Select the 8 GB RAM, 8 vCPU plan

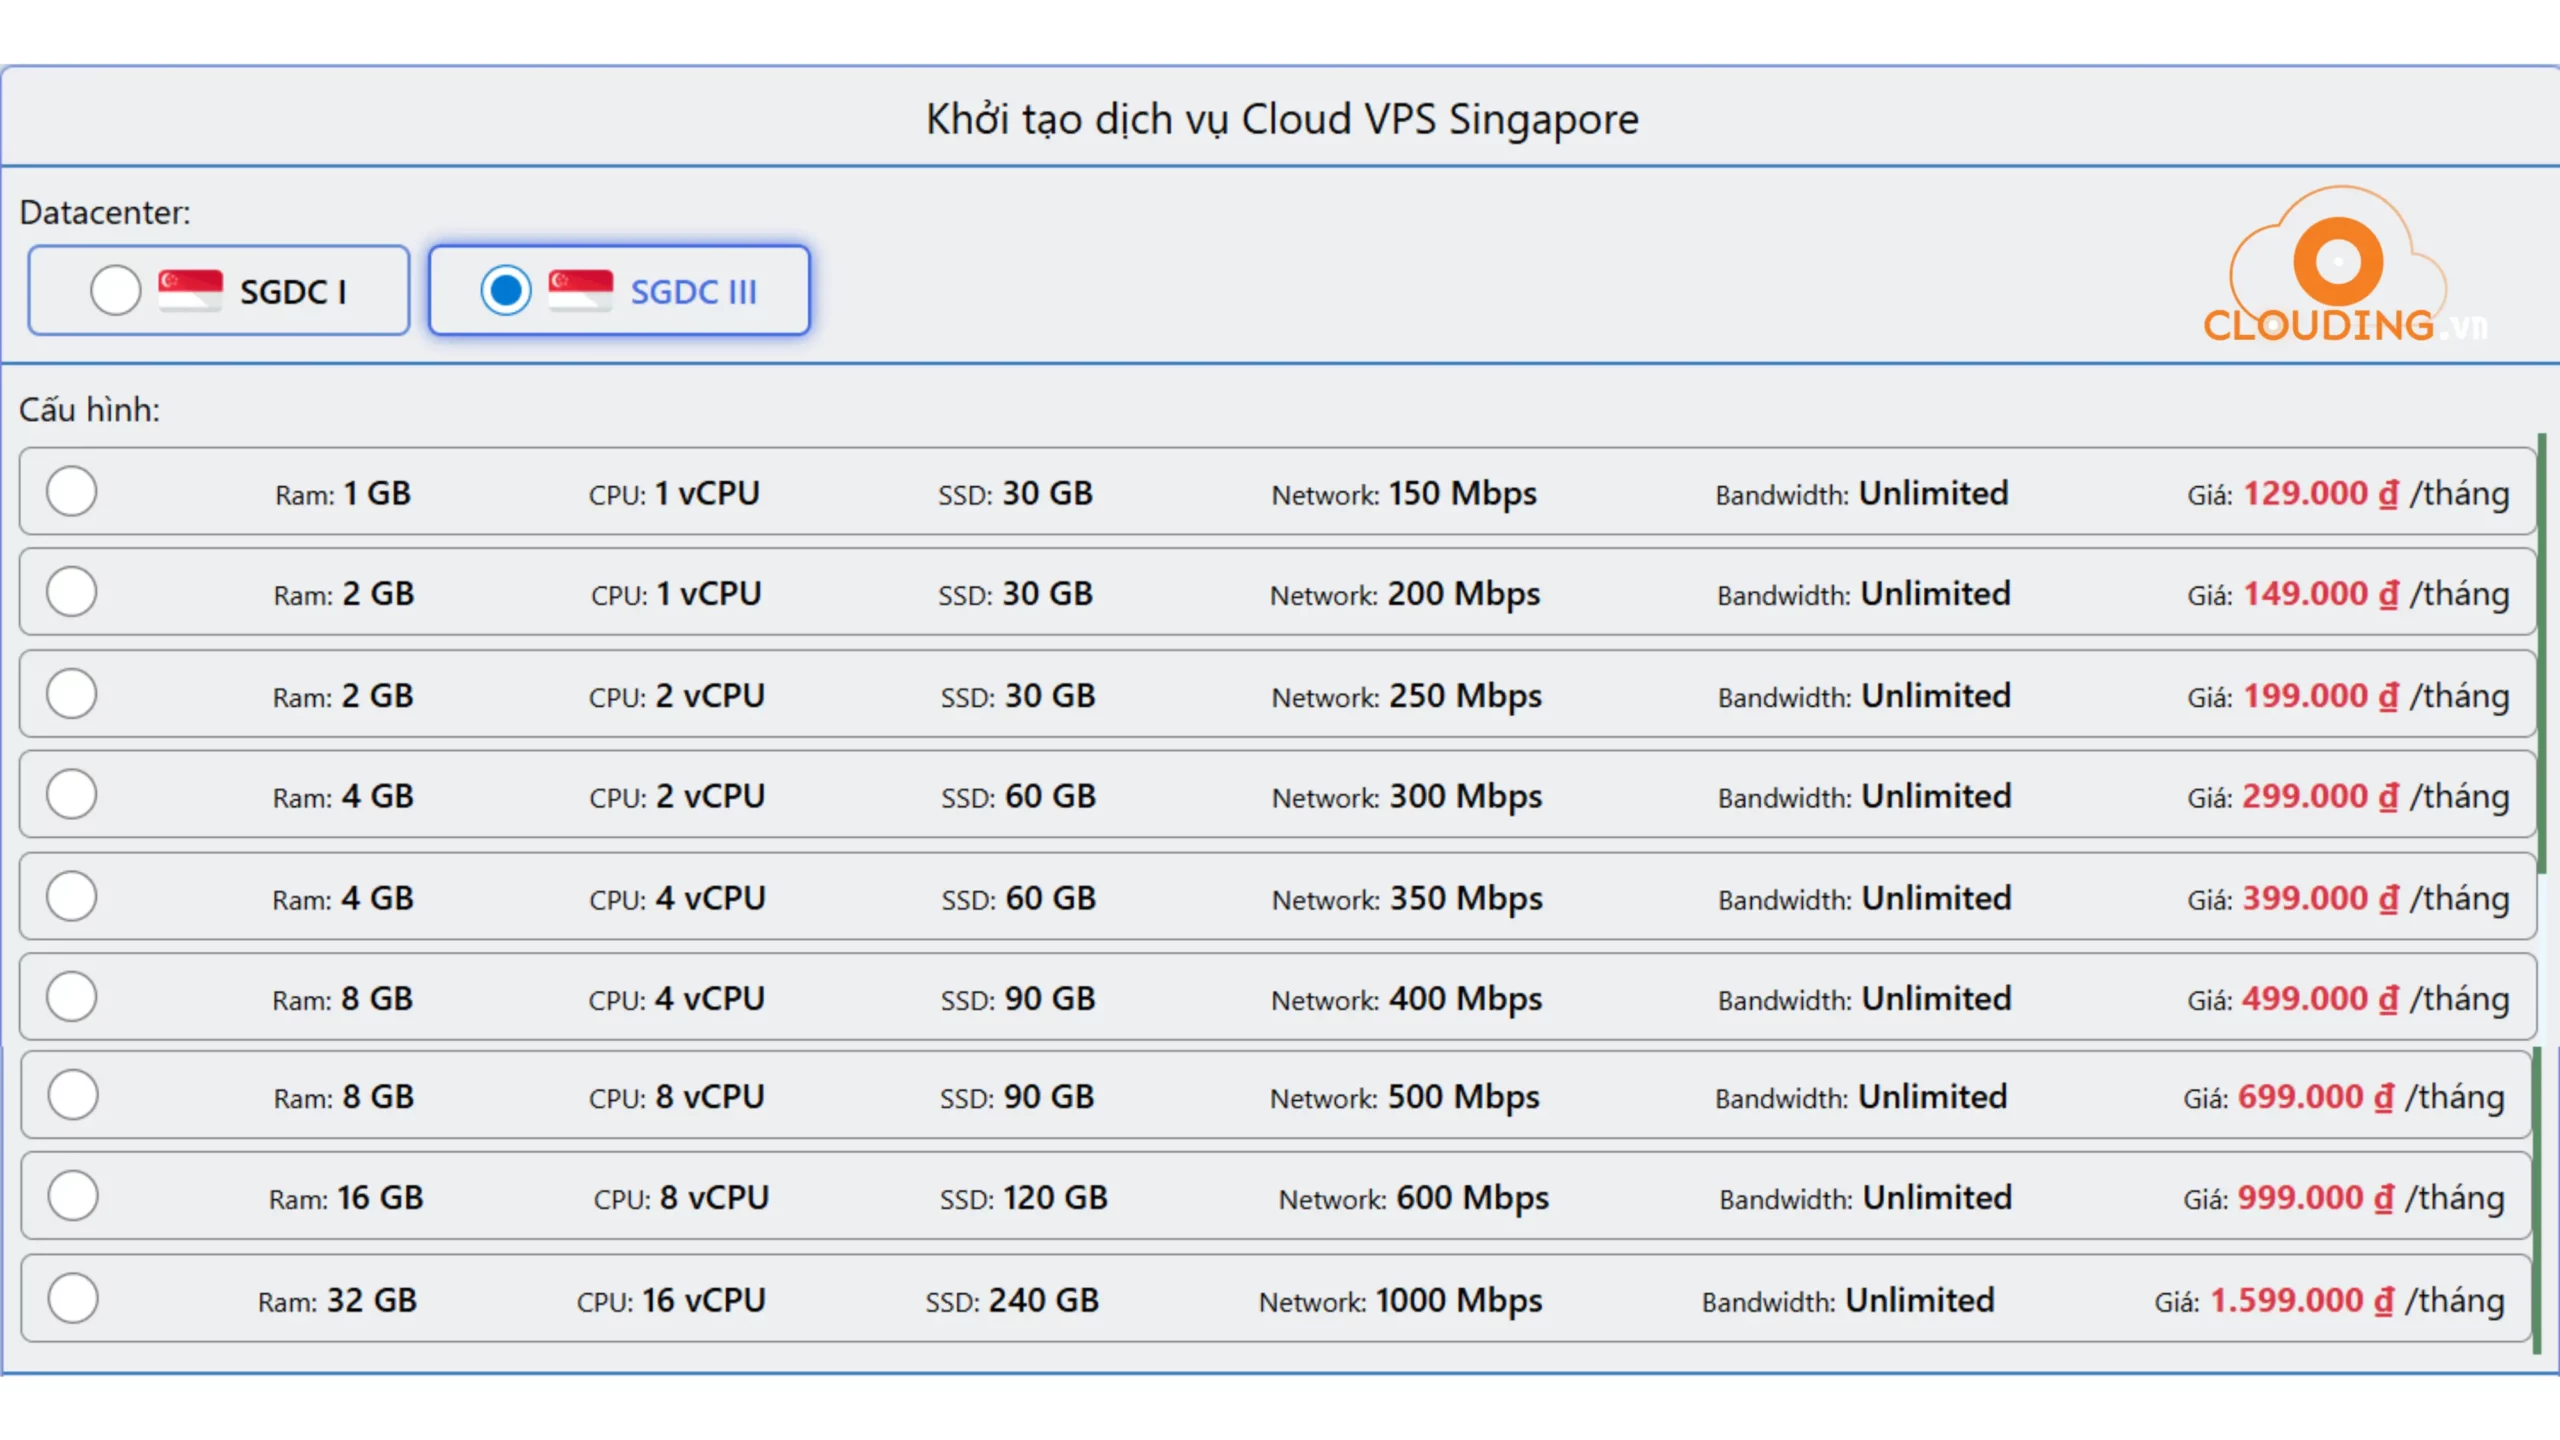tap(71, 1094)
